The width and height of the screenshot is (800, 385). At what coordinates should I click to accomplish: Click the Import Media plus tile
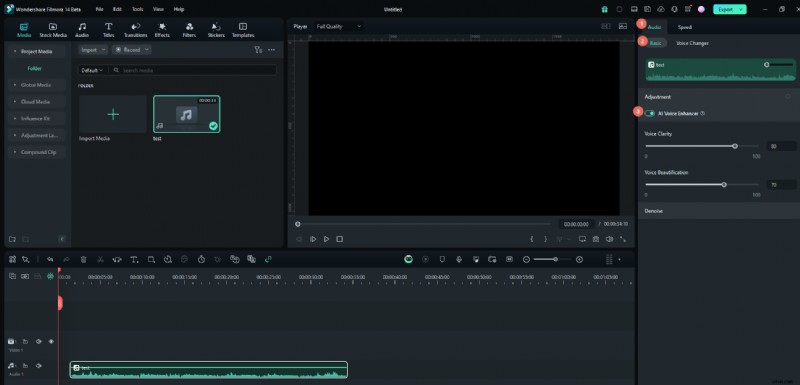(113, 114)
